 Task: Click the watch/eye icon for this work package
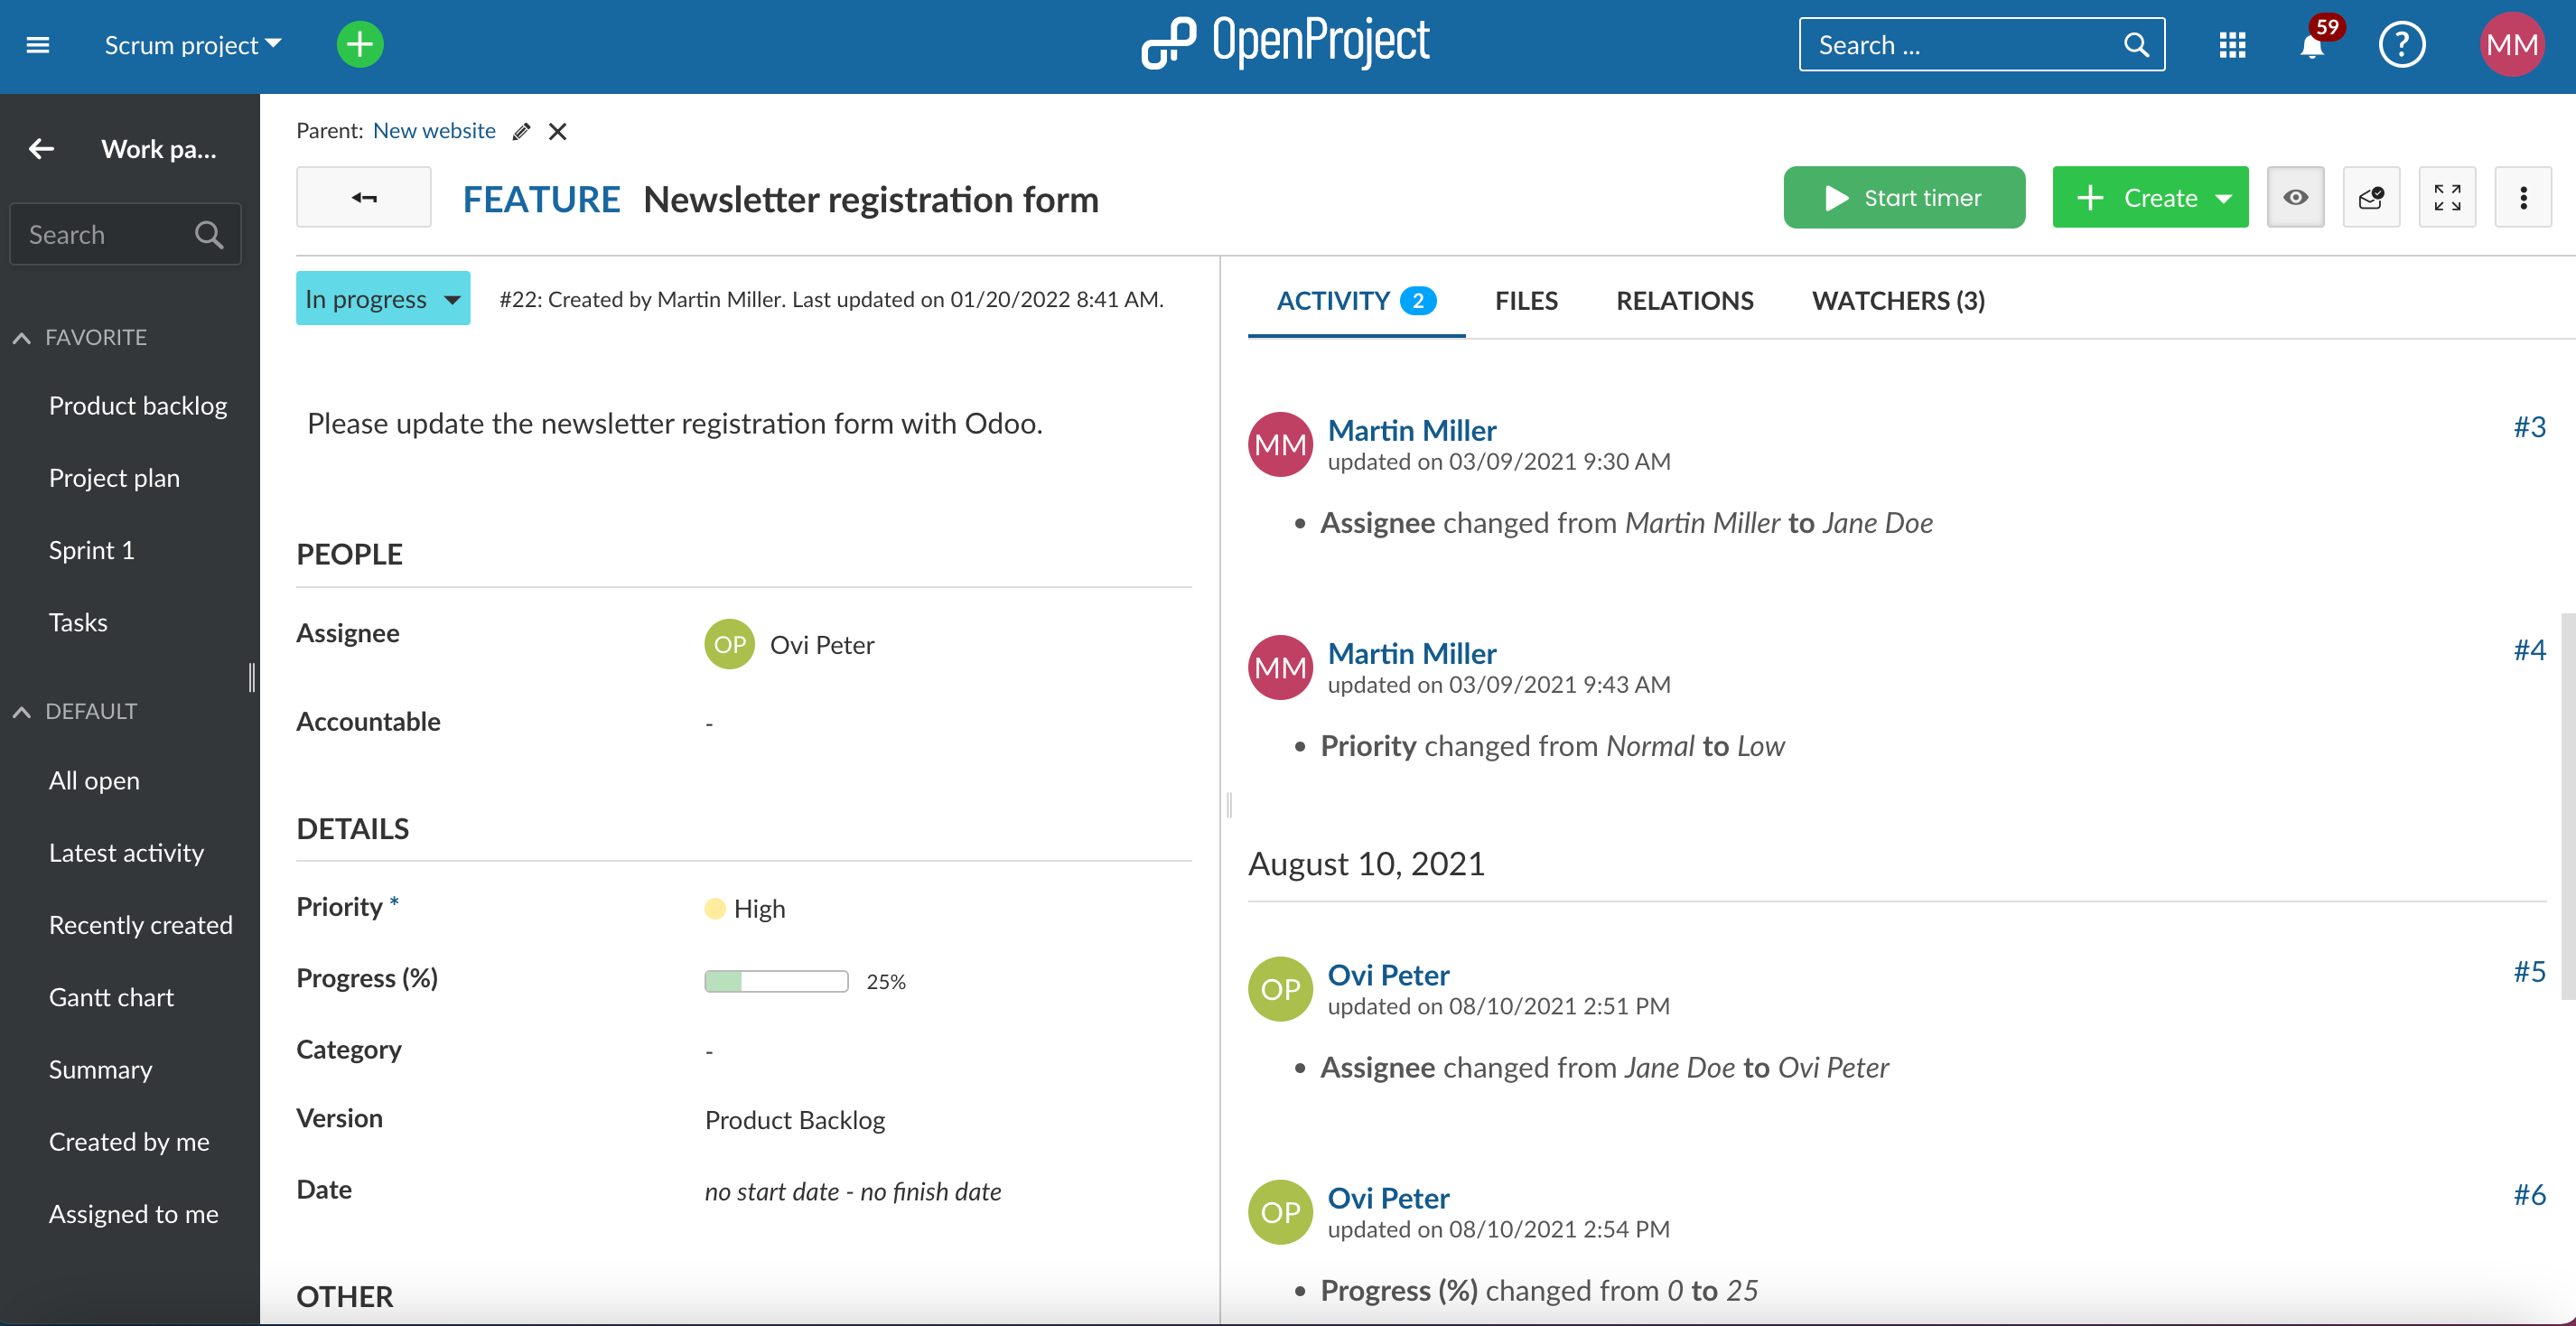point(2293,196)
